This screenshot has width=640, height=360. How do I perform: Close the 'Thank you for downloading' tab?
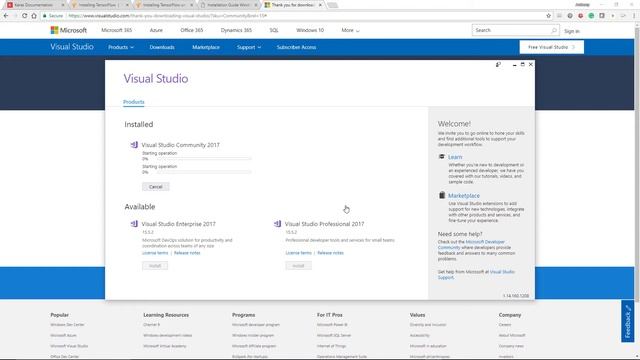tap(320, 5)
